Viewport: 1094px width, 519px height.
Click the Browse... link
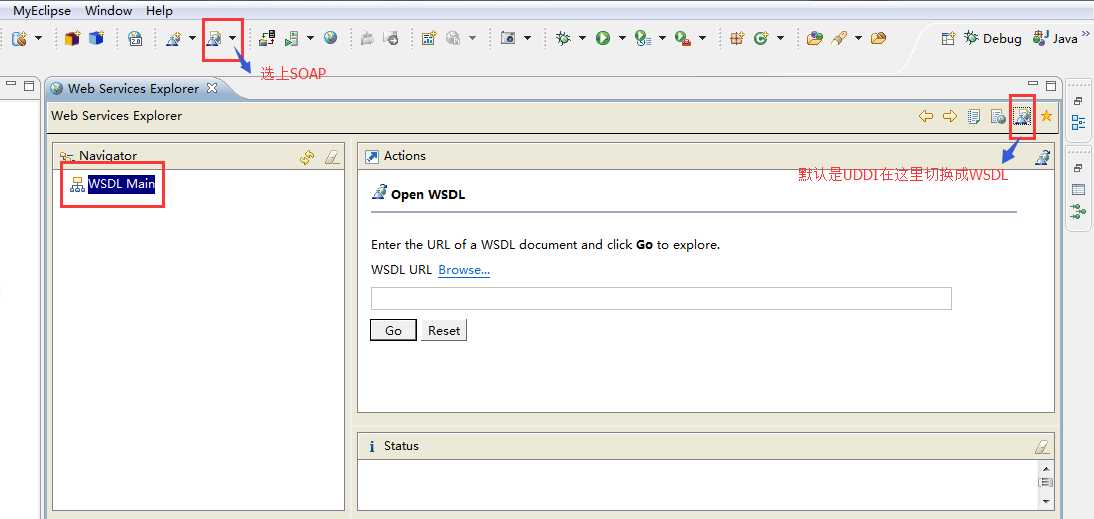464,269
